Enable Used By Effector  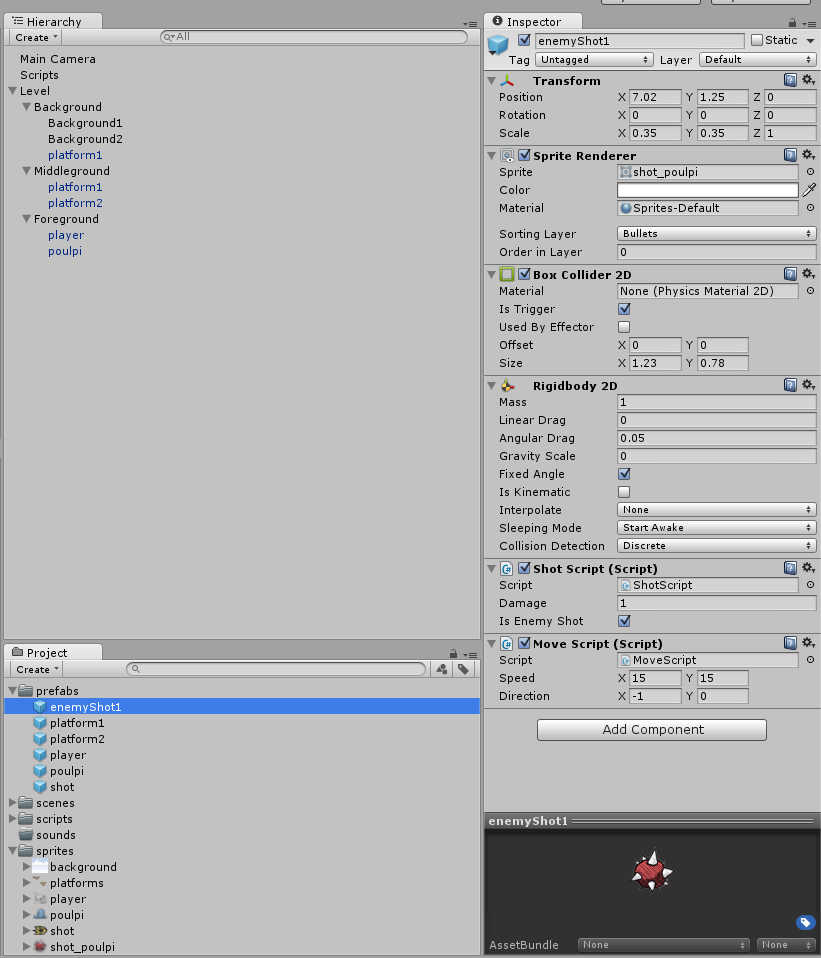(624, 327)
